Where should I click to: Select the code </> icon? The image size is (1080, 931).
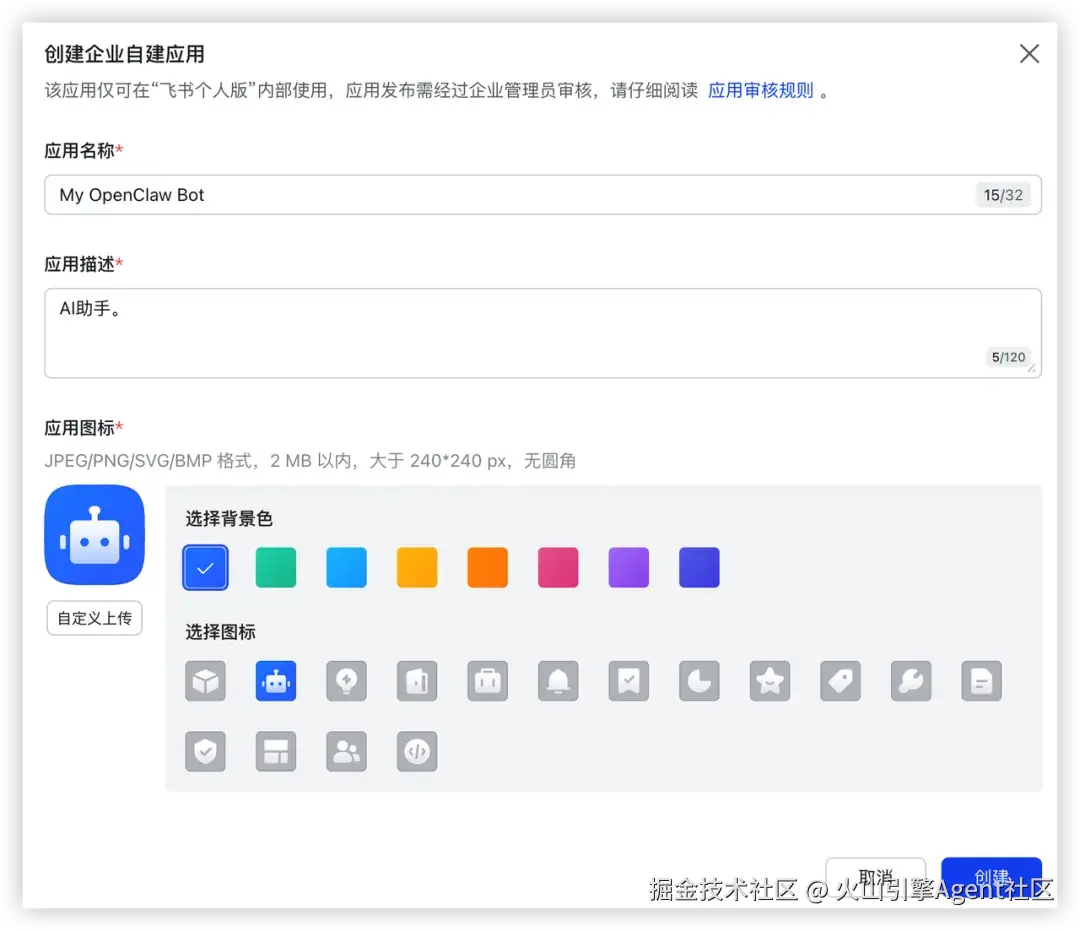[x=417, y=751]
